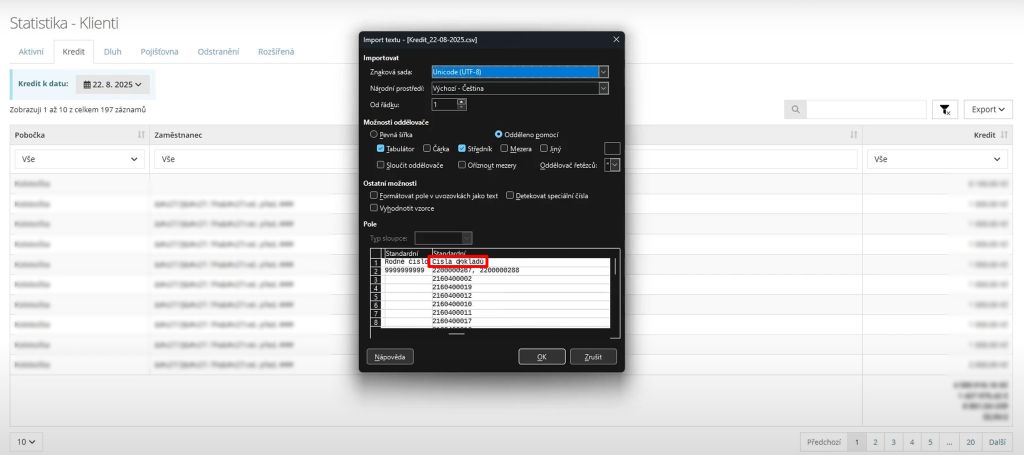The image size is (1024, 455).
Task: Open the Oddělovač řetězců dropdown
Action: coord(612,165)
